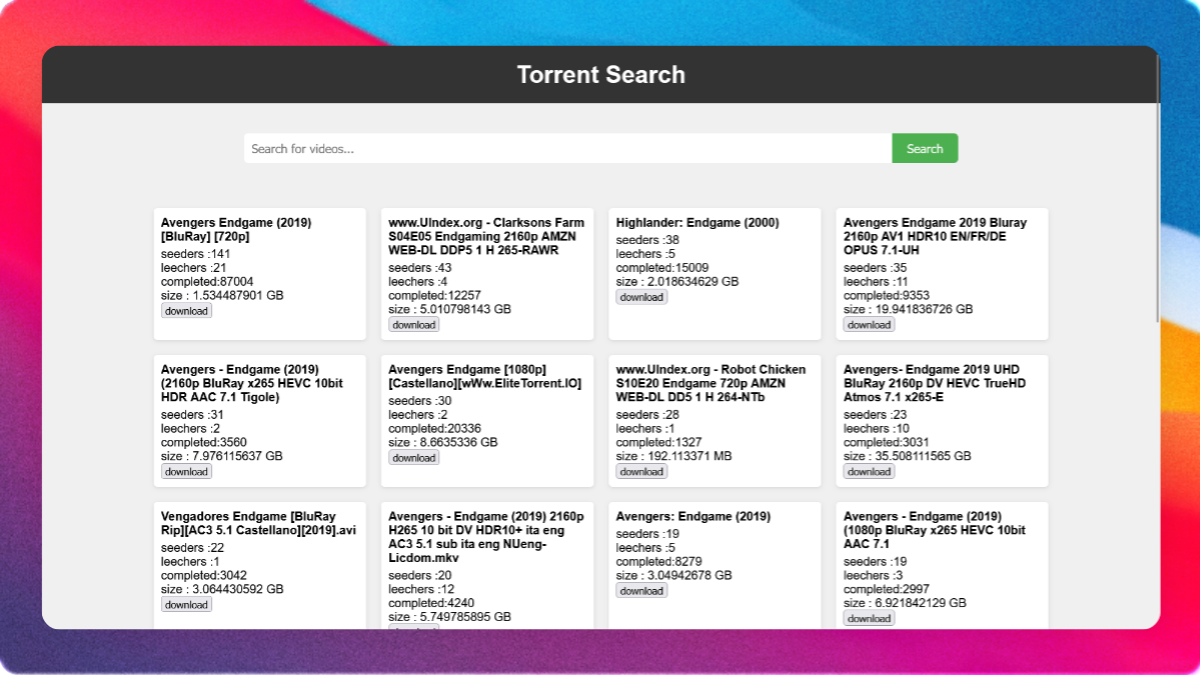
Task: Click "size : 3.064430592 GB" text
Action: (222, 590)
